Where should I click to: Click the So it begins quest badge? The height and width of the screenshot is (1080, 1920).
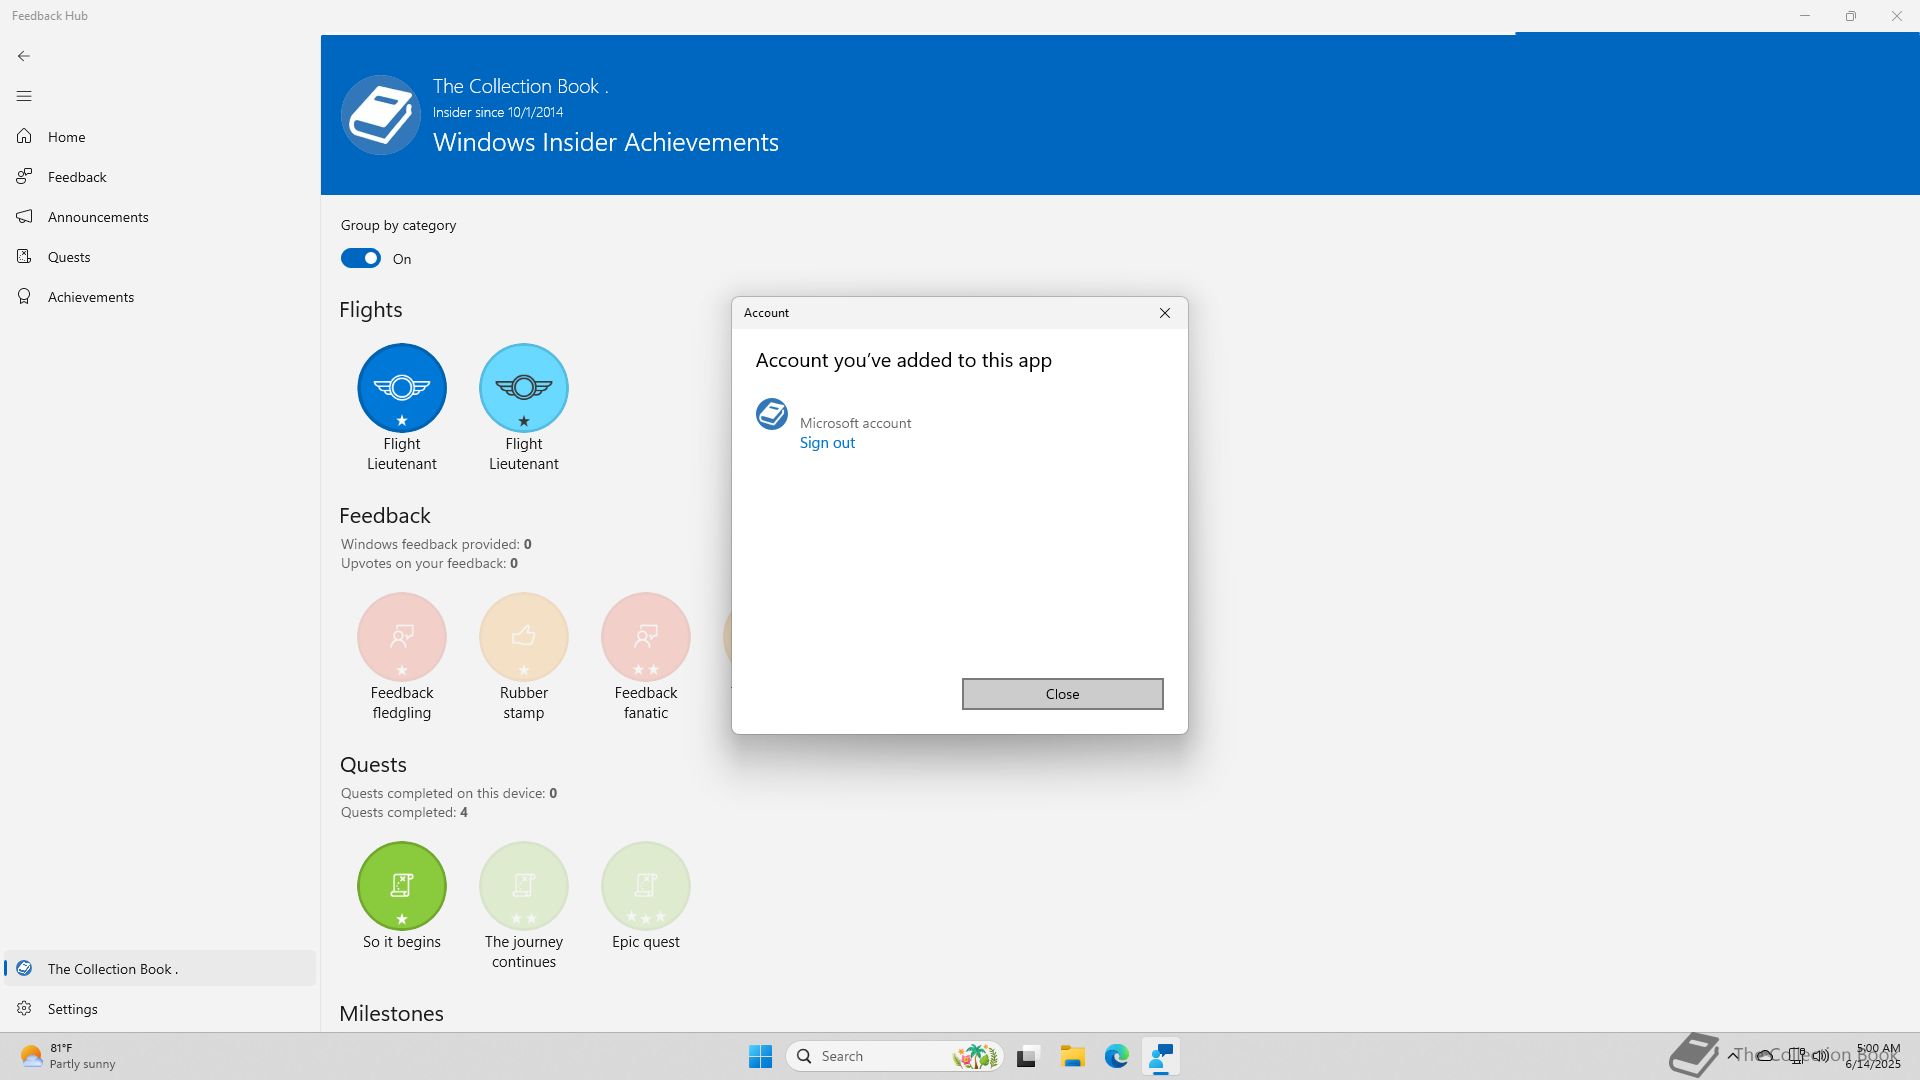(402, 886)
